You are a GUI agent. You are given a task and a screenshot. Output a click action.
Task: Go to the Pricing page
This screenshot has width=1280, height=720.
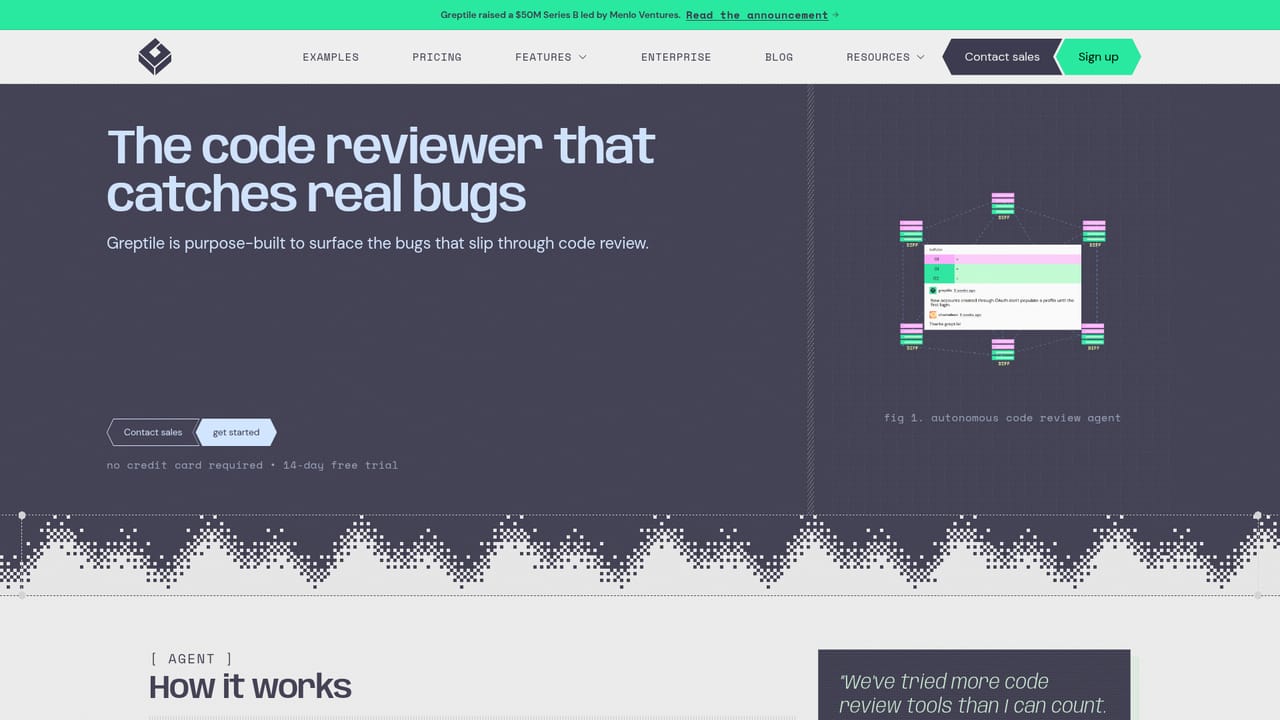tap(437, 57)
